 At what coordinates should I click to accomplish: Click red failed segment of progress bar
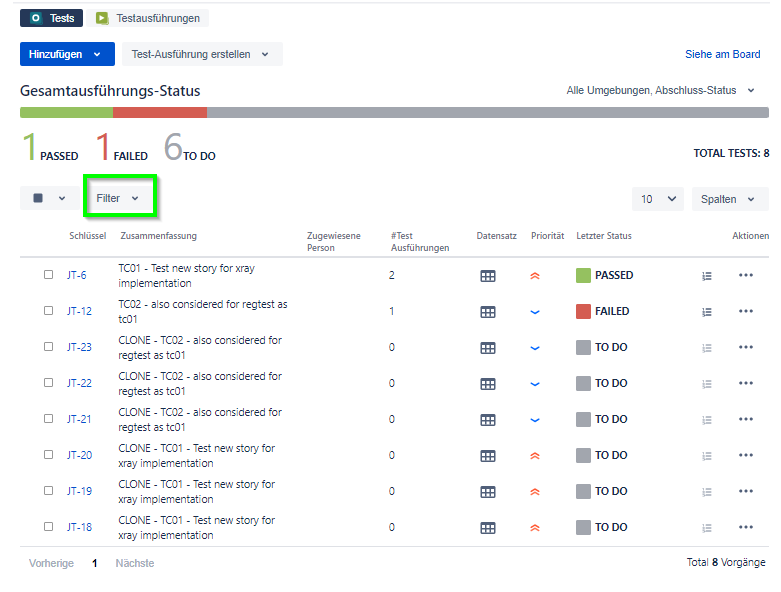160,113
